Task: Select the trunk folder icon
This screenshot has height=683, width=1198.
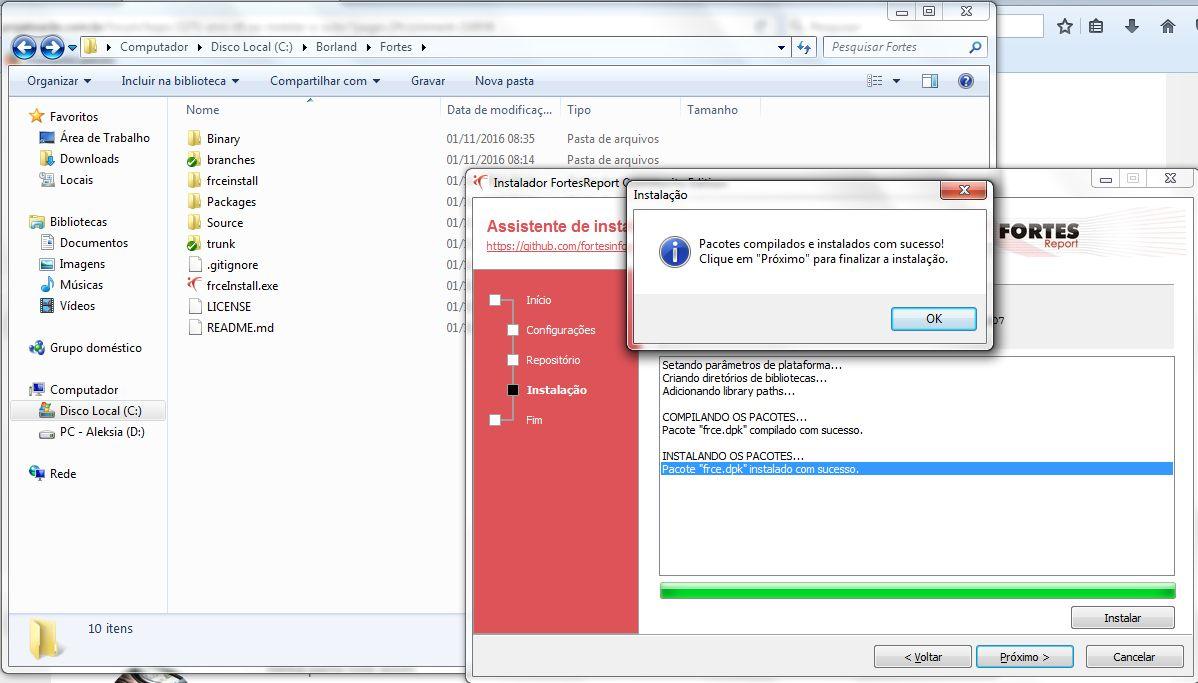Action: point(194,244)
